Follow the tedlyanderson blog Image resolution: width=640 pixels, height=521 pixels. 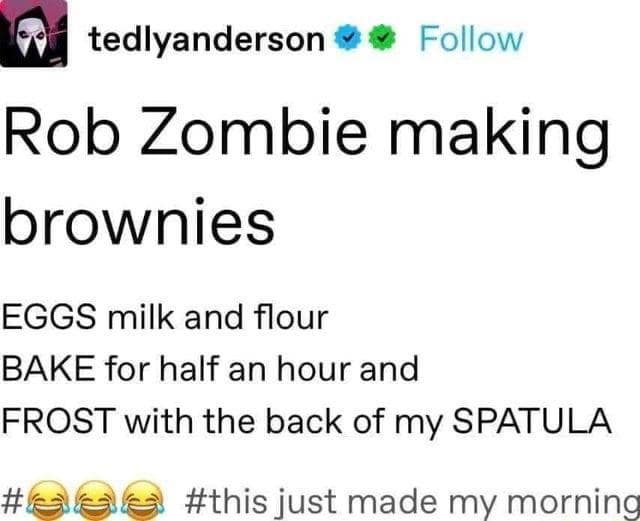471,40
